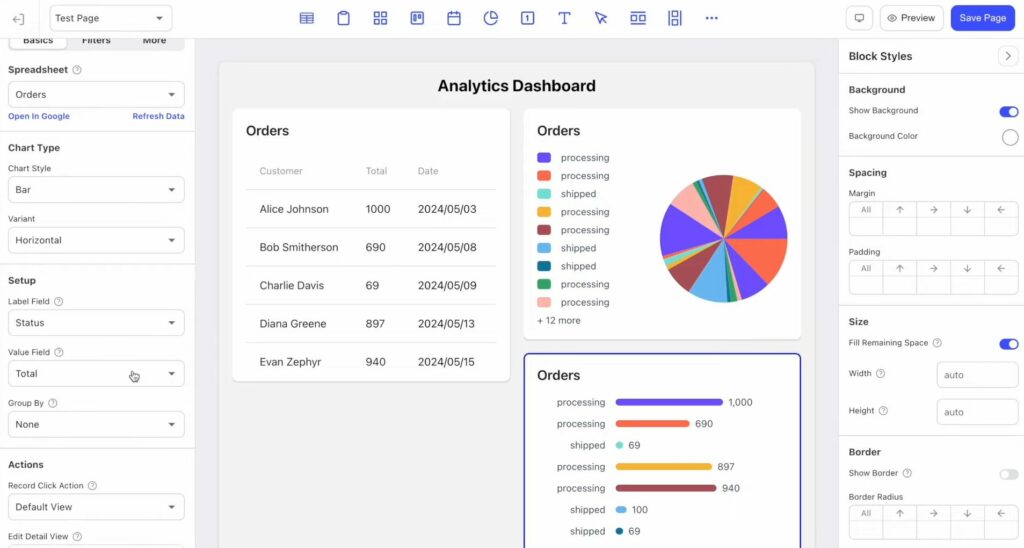This screenshot has width=1024, height=548.
Task: Open Record Click Action Default View dropdown
Action: tap(96, 507)
